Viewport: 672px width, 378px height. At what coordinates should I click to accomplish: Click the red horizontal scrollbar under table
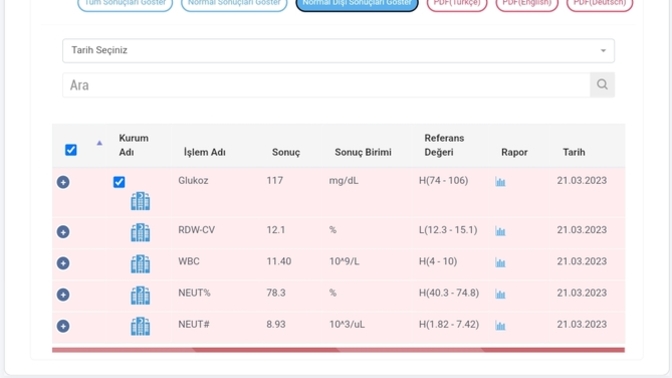pyautogui.click(x=338, y=350)
